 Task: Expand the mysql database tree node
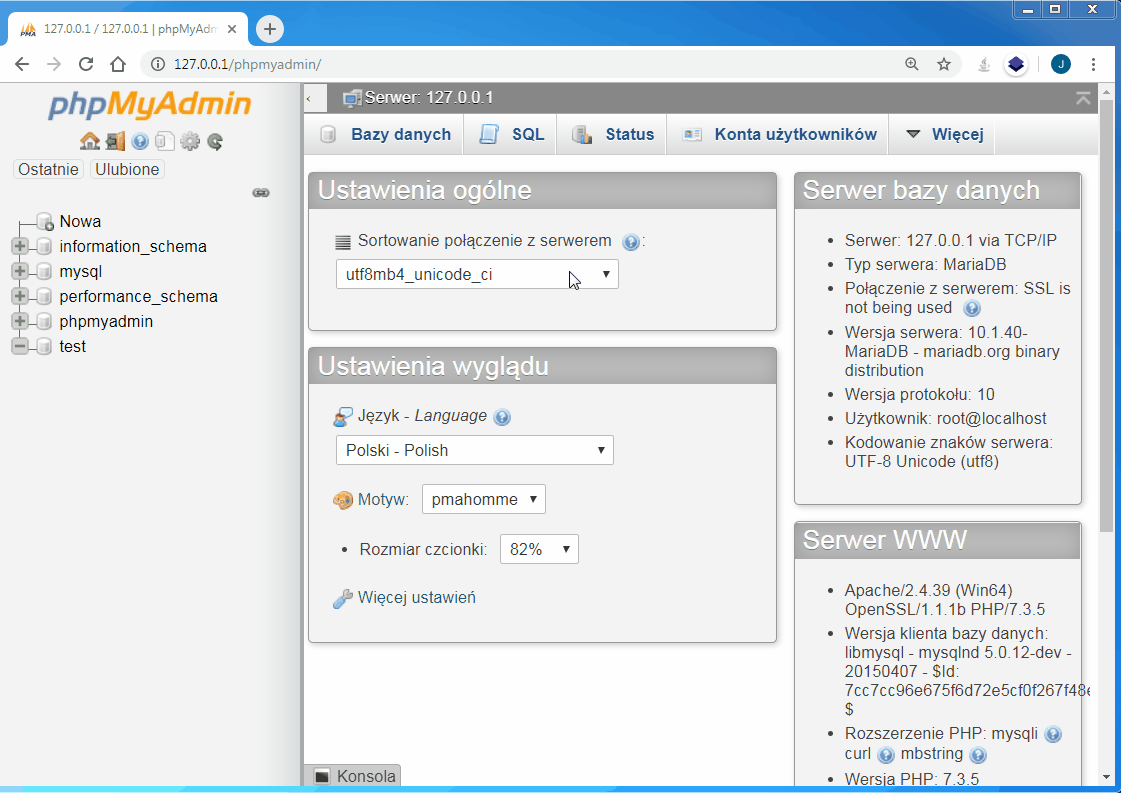[20, 272]
